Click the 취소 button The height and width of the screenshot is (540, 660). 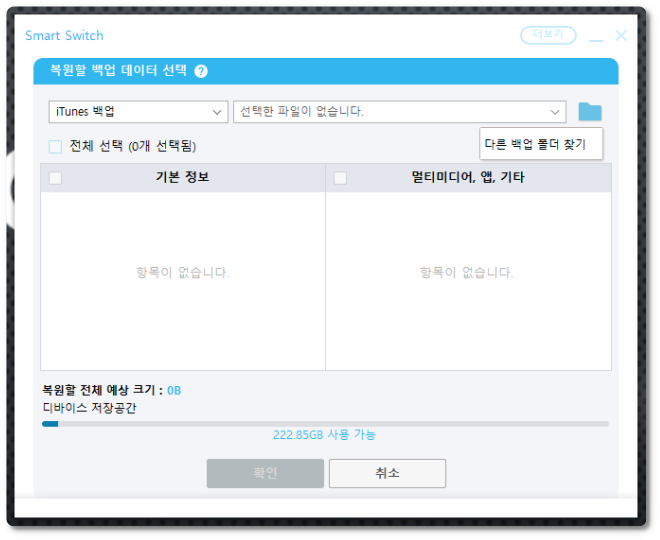[387, 473]
